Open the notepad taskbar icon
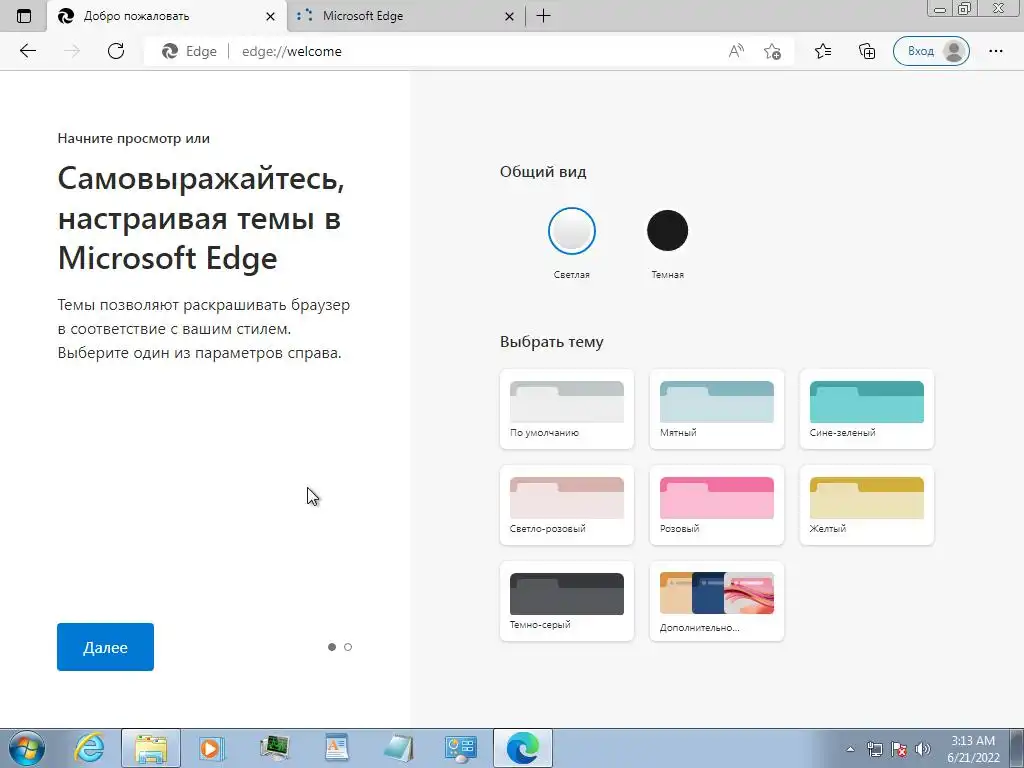1024x768 pixels. coord(398,748)
